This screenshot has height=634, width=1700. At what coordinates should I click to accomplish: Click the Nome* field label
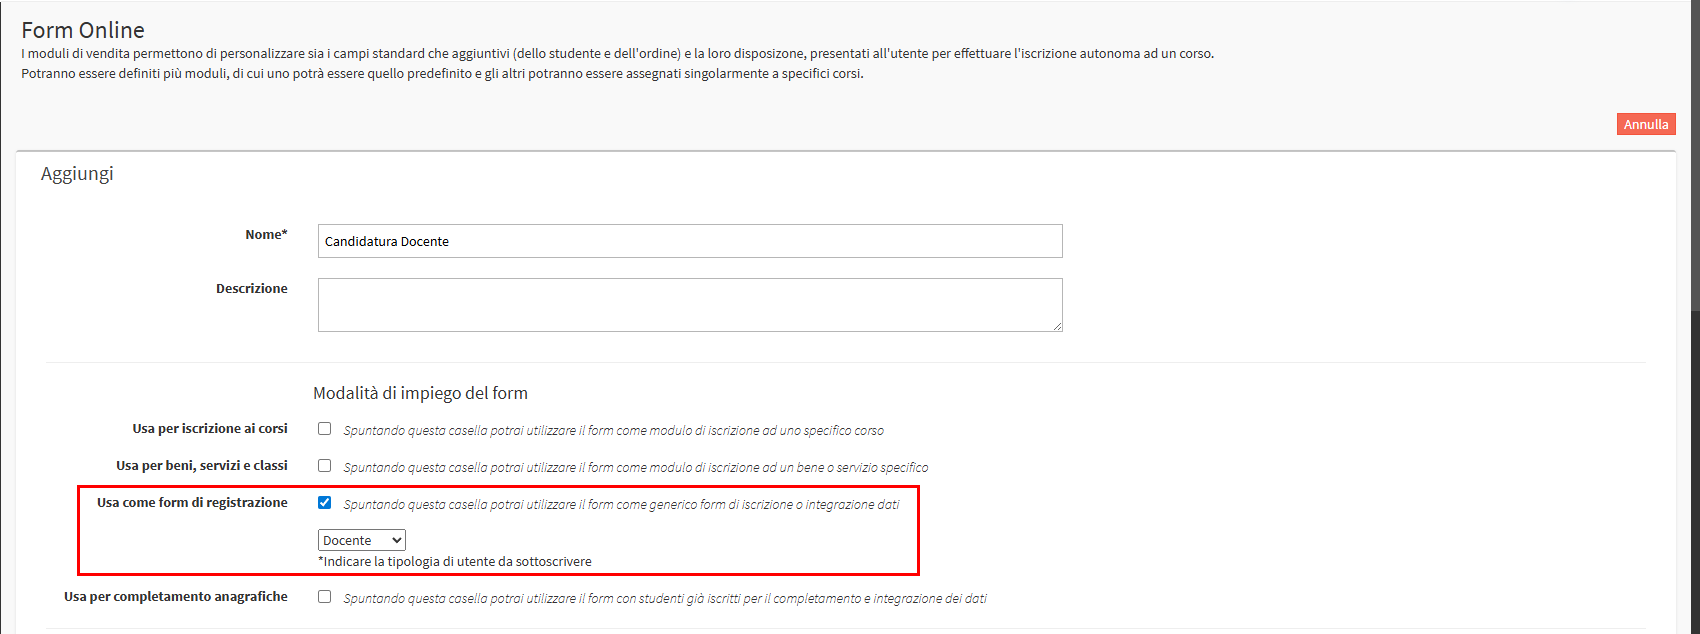(266, 235)
